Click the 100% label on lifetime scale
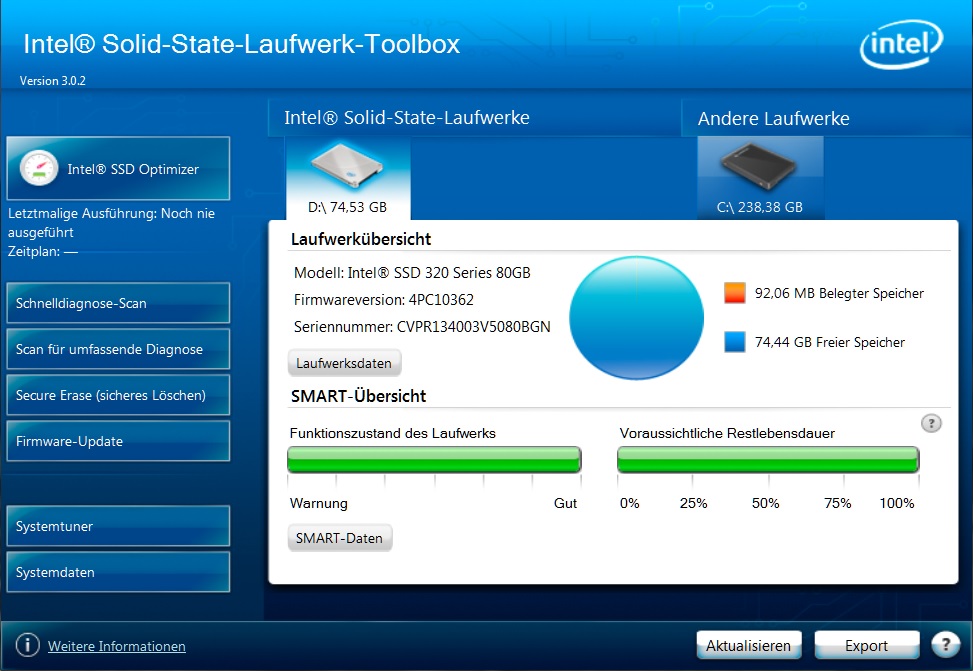The width and height of the screenshot is (973, 671). pos(897,503)
